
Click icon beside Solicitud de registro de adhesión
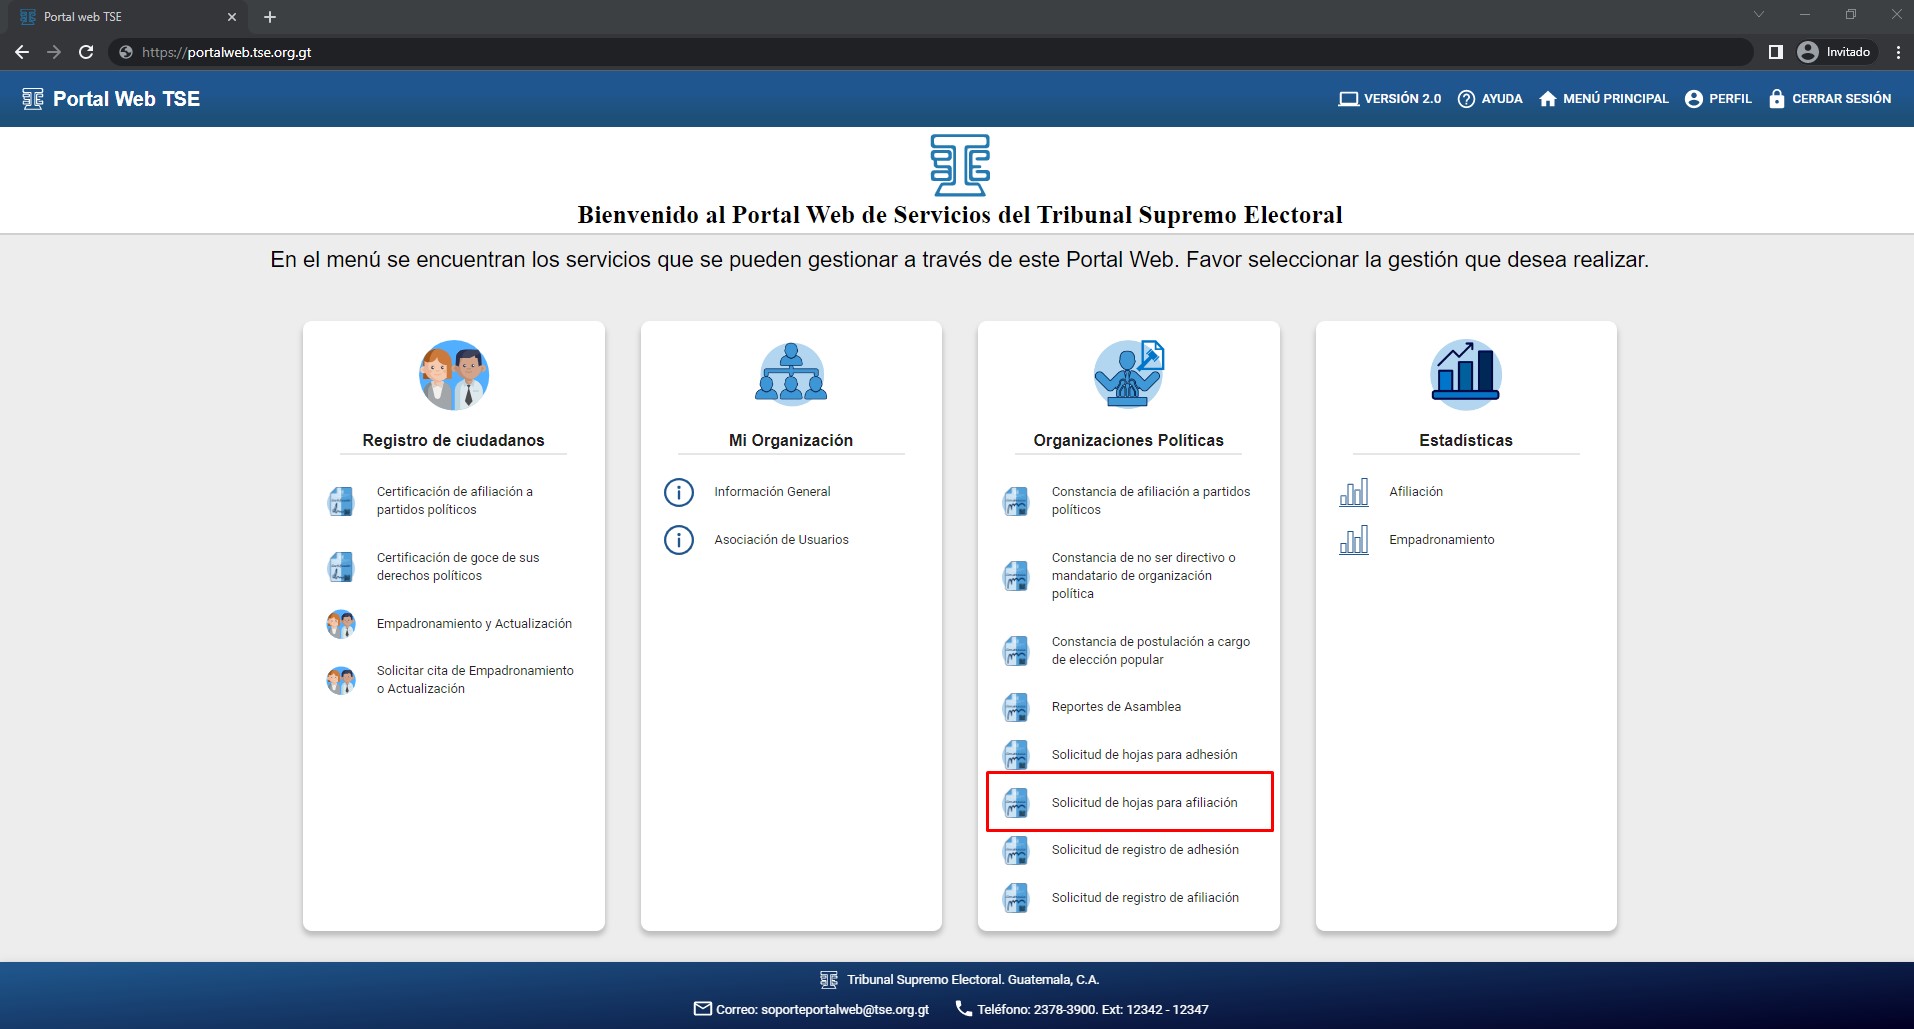1016,850
